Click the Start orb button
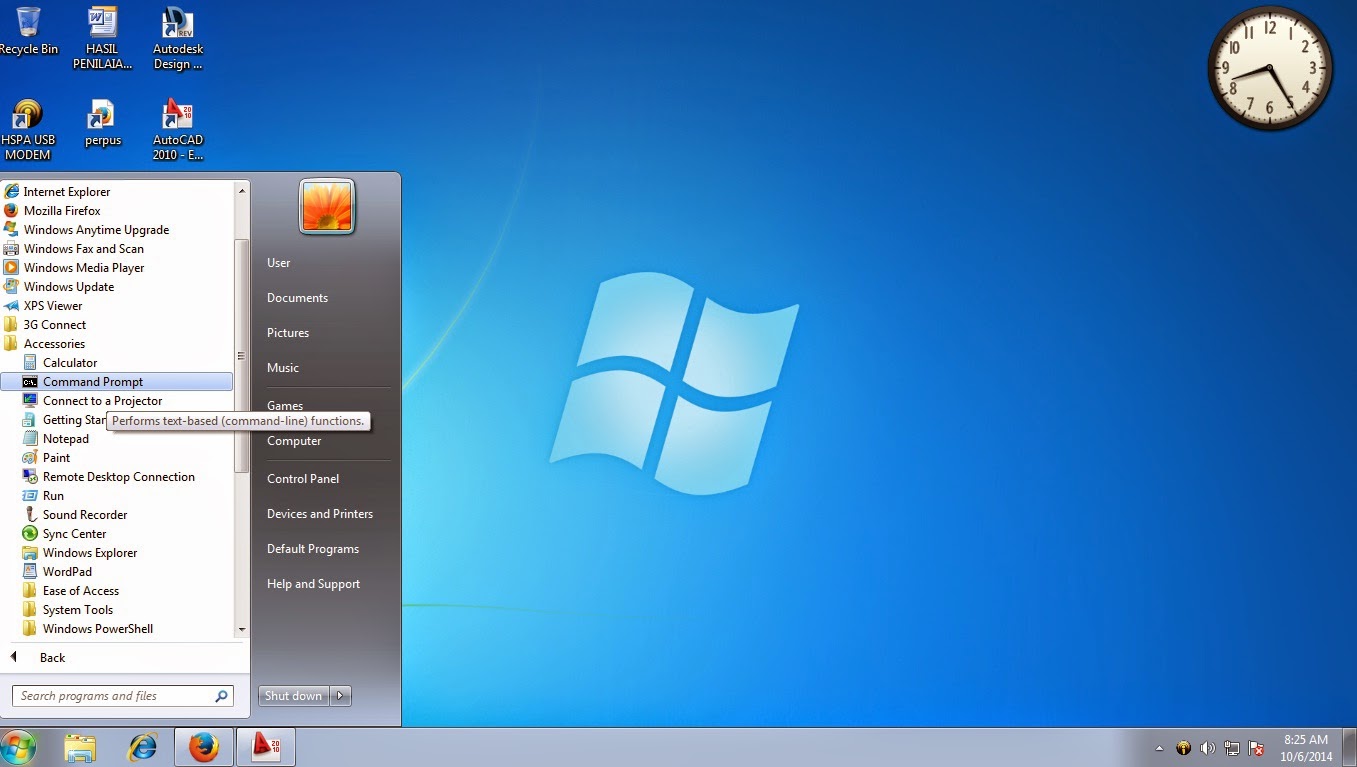This screenshot has width=1357, height=767. point(18,747)
